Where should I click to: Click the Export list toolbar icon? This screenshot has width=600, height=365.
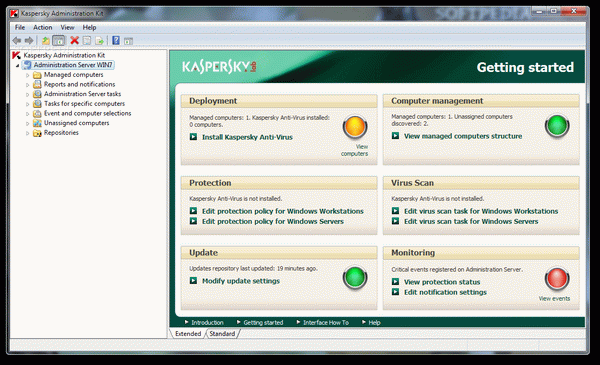click(x=99, y=41)
